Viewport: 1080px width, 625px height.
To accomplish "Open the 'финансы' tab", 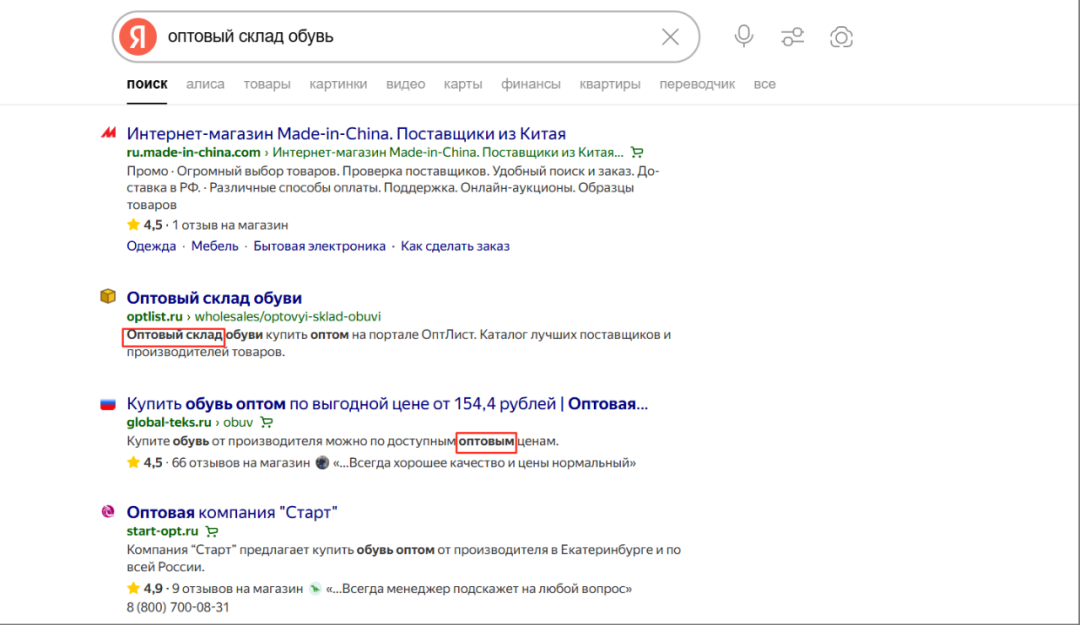I will pos(530,84).
